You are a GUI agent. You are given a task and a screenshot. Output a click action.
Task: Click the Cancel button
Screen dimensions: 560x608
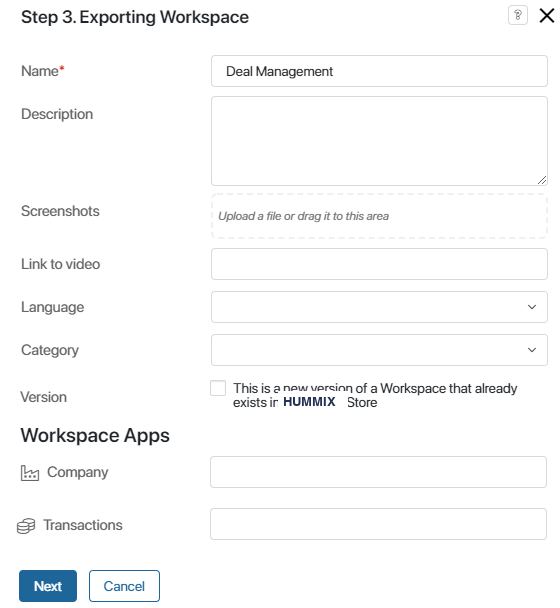tap(124, 586)
